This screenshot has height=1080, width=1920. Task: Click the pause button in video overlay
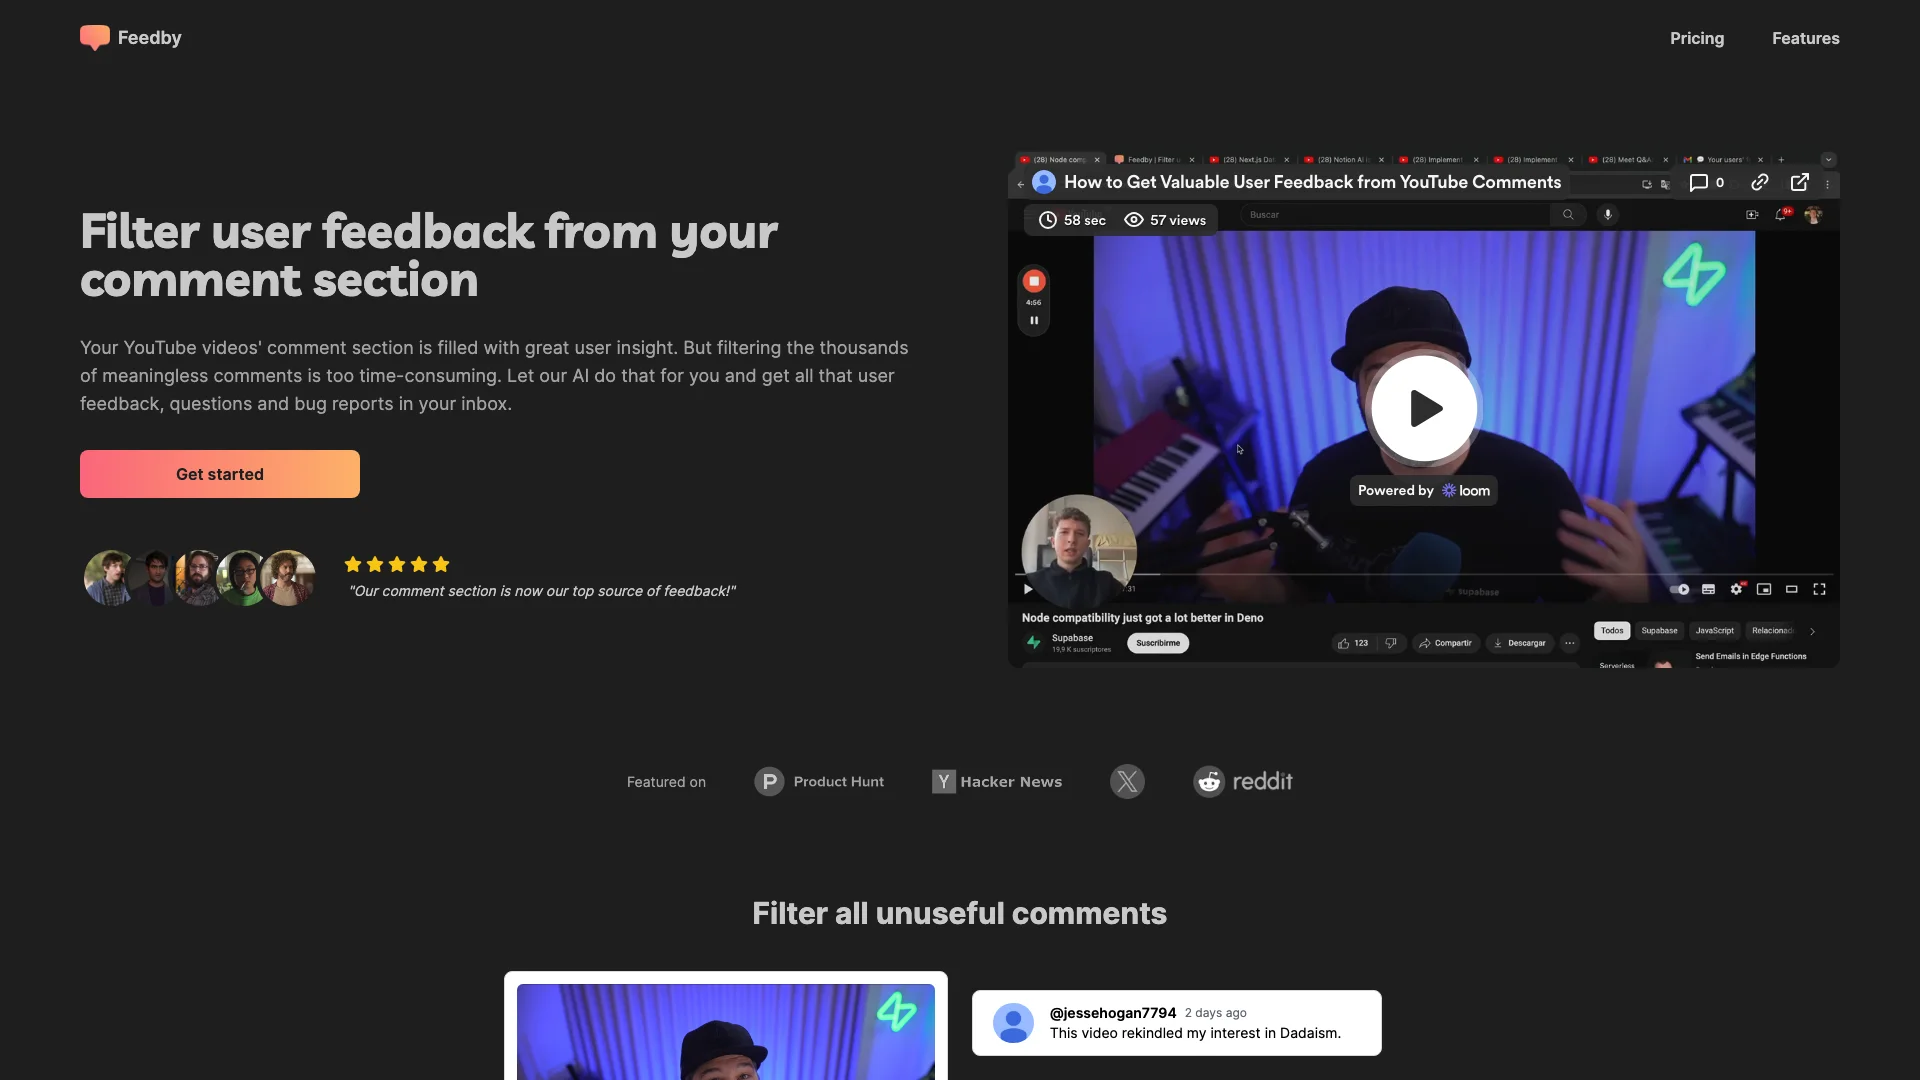[1033, 320]
